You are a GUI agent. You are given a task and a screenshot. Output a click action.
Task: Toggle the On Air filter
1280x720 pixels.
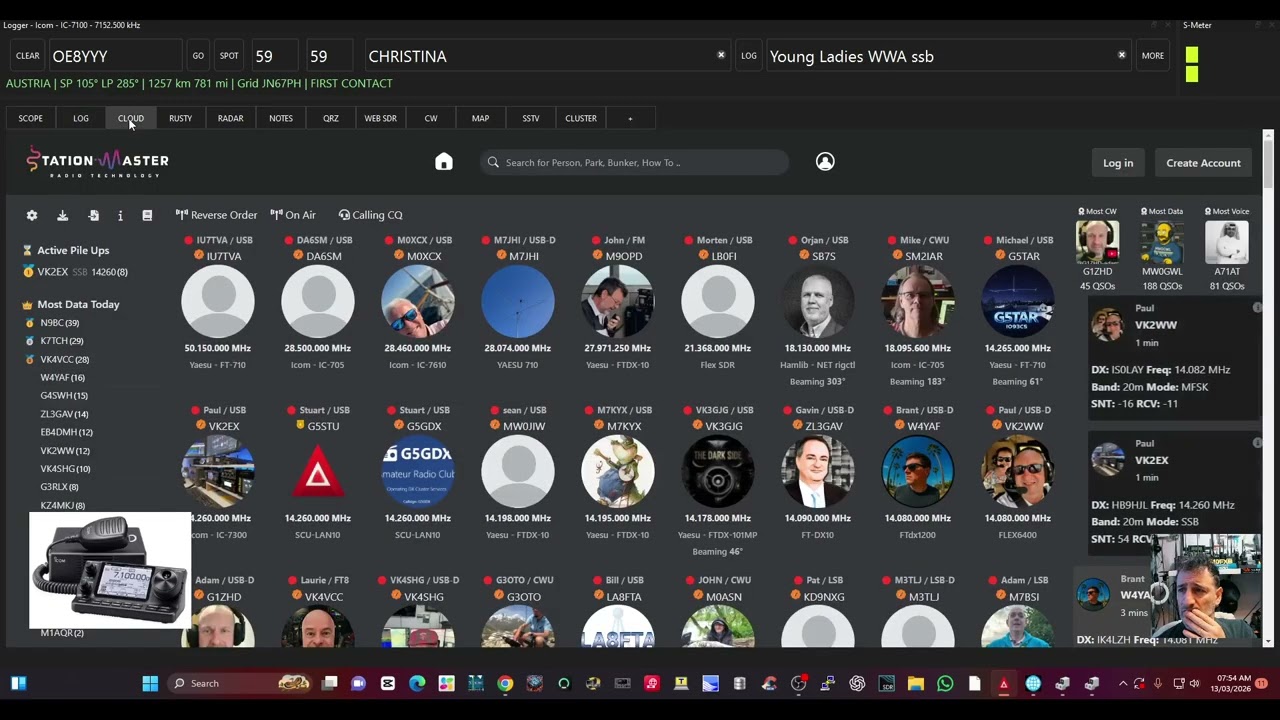[293, 215]
